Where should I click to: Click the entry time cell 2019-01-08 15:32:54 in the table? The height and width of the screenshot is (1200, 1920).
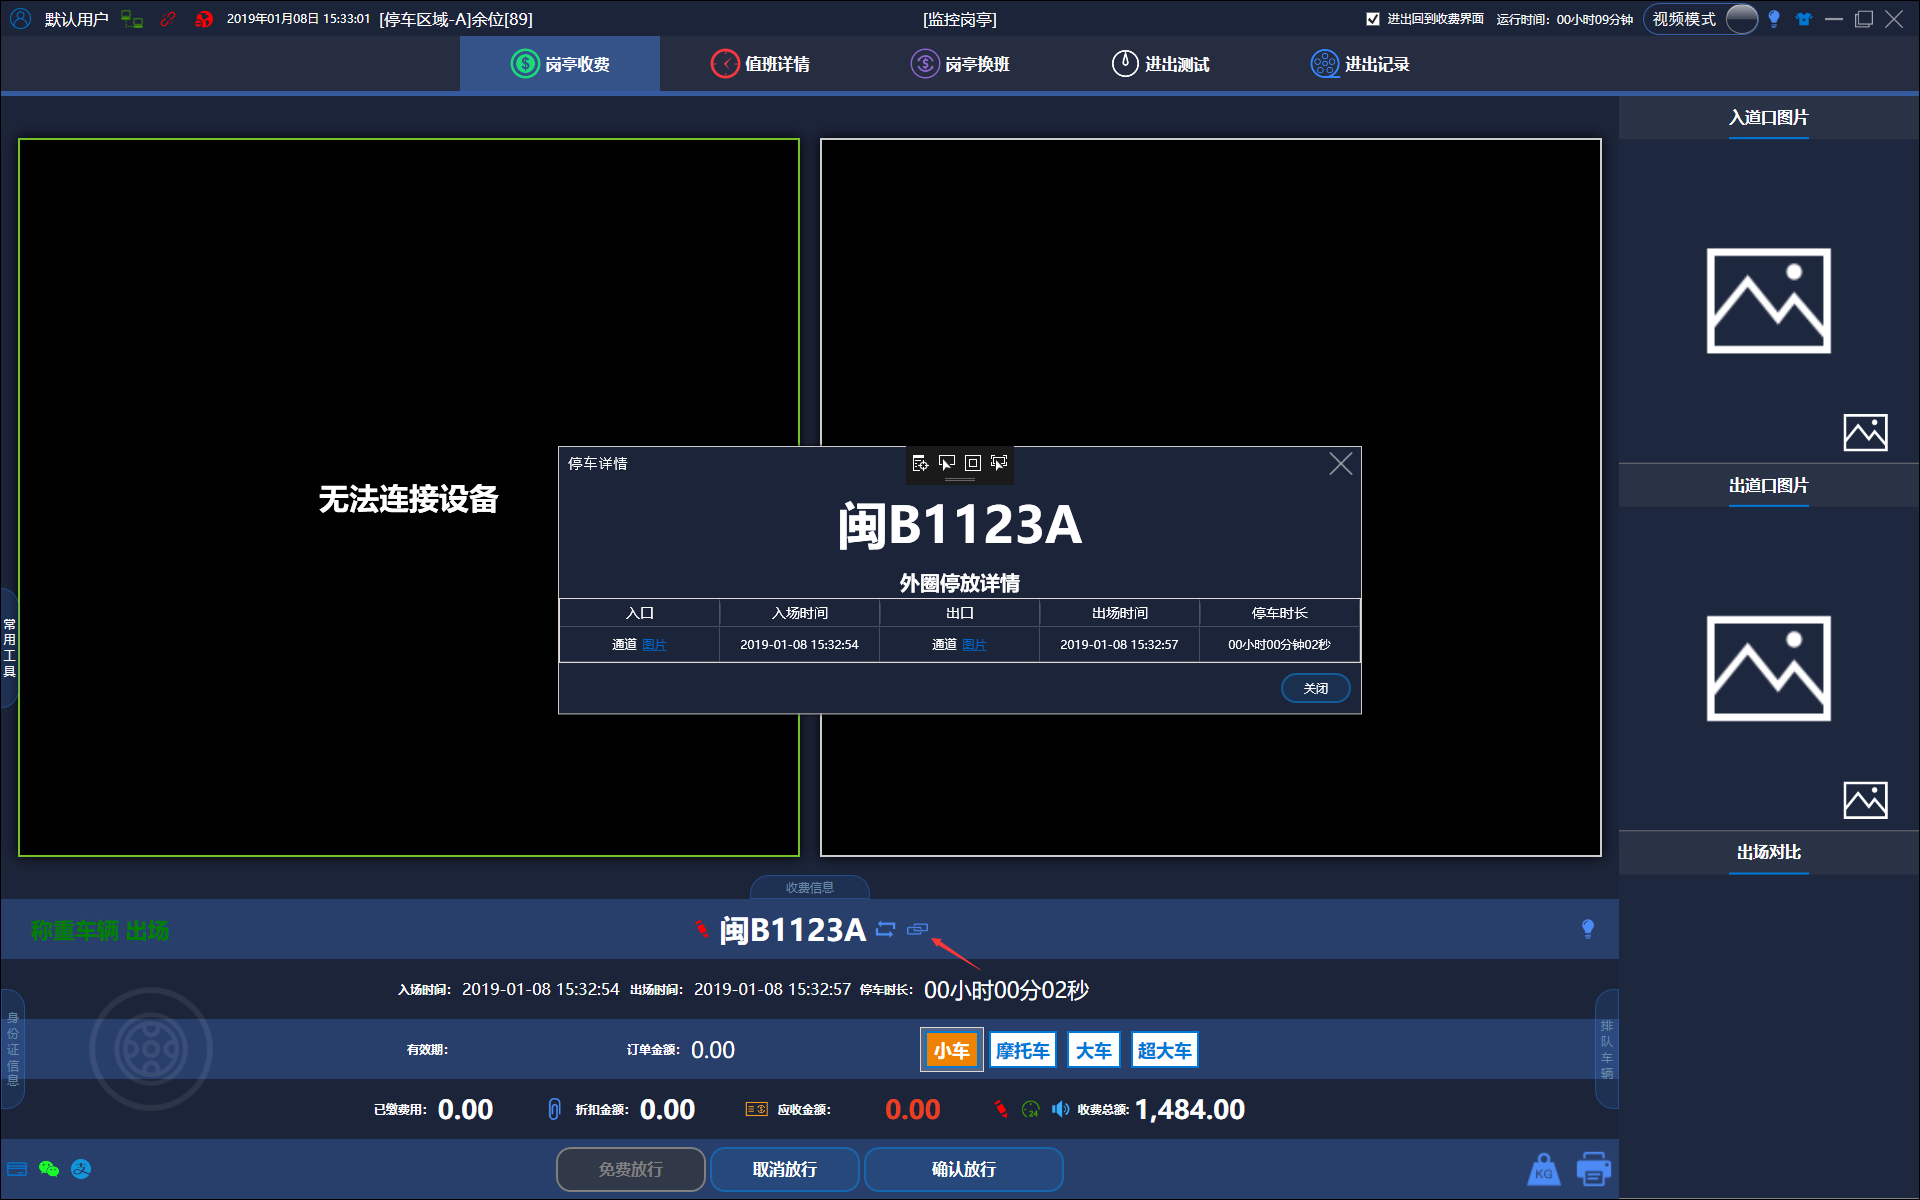(x=799, y=645)
